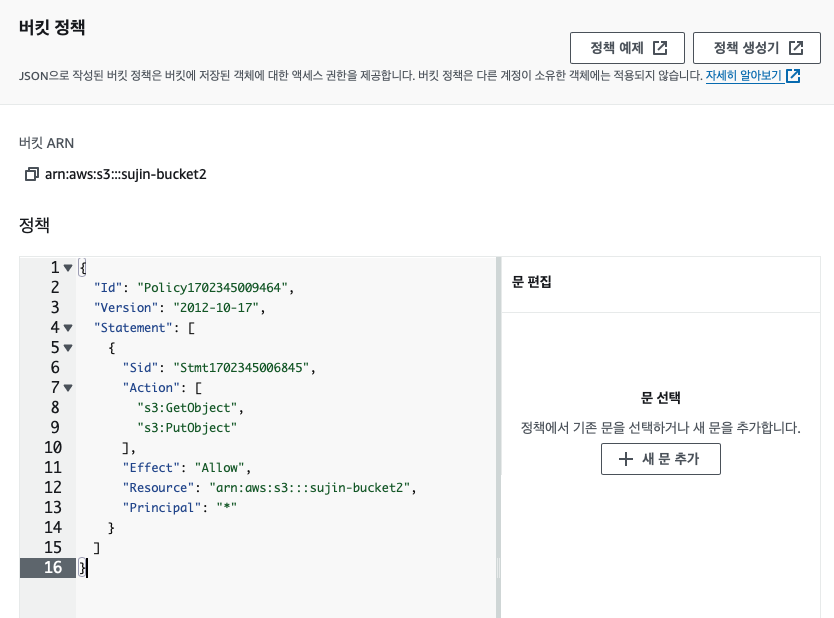Click the Sid value Stmt1702345006845

pyautogui.click(x=241, y=368)
